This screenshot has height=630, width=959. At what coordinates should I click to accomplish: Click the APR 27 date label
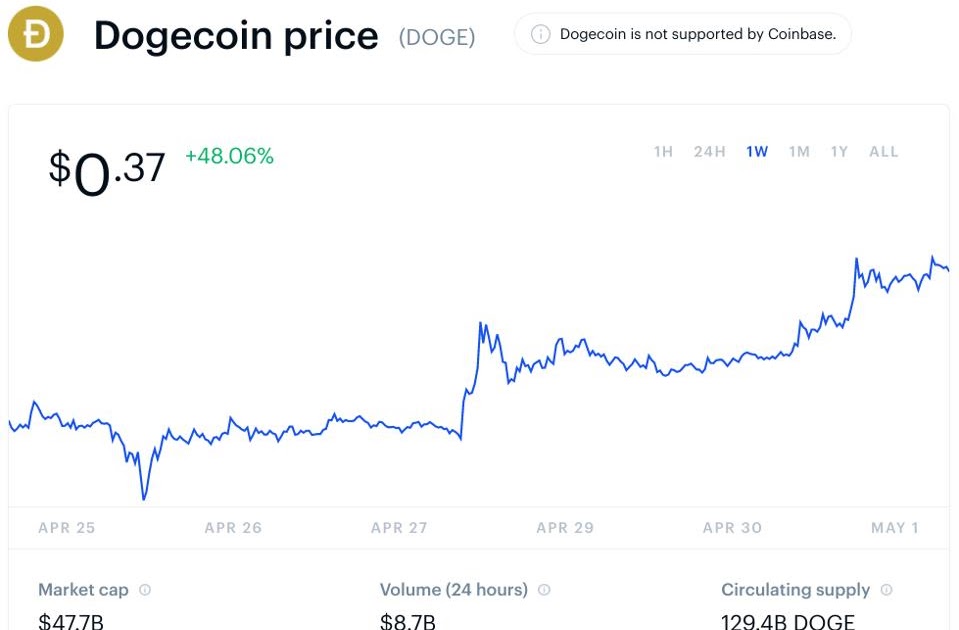(399, 528)
